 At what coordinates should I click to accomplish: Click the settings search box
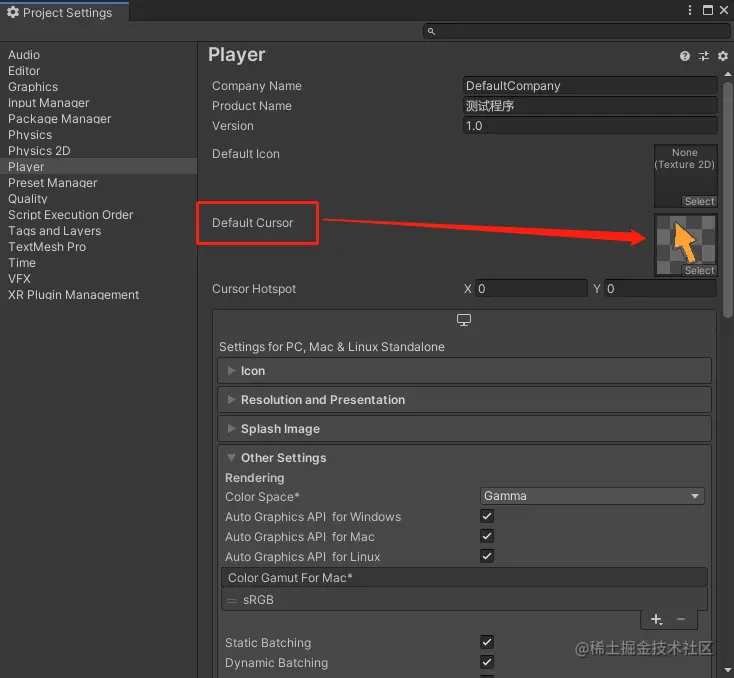576,31
